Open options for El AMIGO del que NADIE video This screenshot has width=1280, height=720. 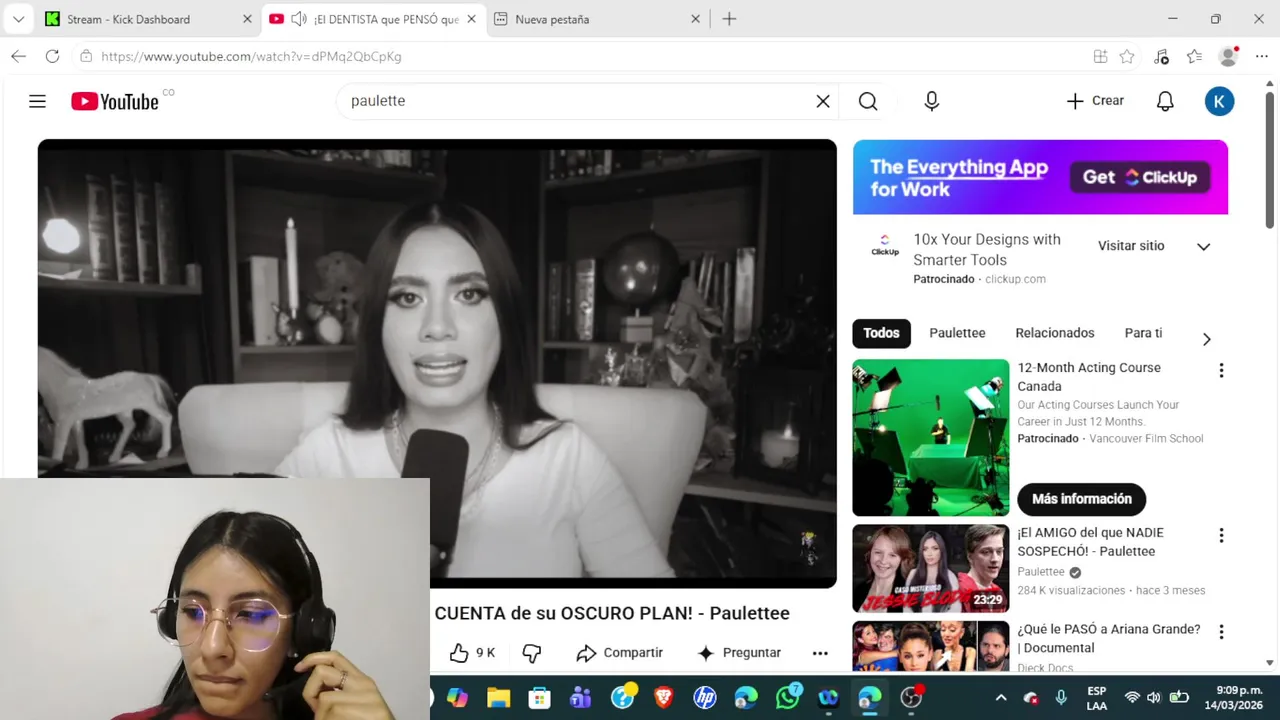(x=1221, y=535)
